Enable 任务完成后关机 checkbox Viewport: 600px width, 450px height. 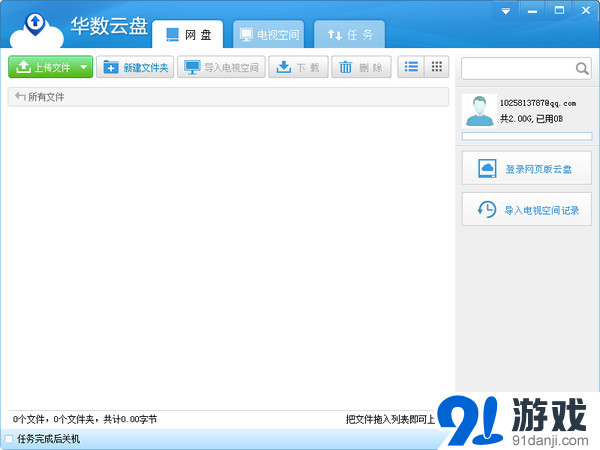tap(8, 439)
